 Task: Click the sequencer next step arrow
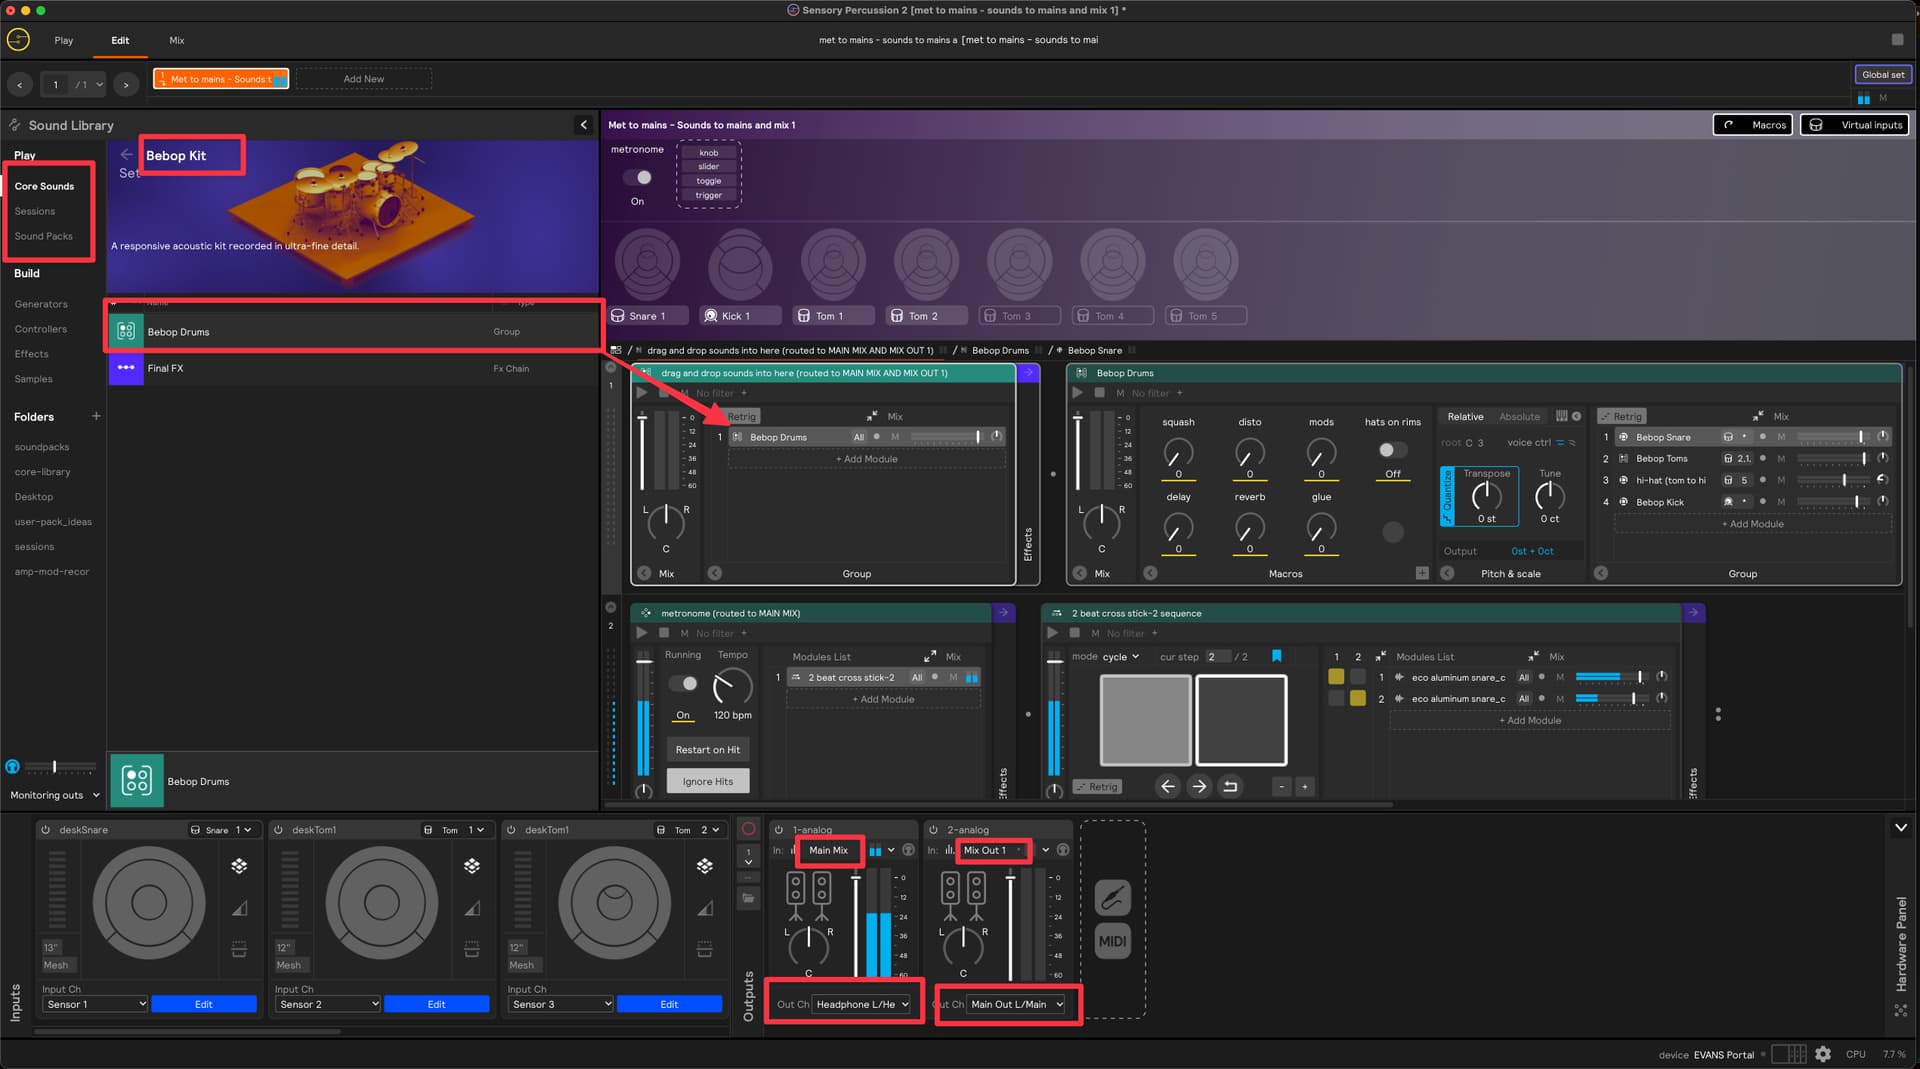click(x=1199, y=787)
